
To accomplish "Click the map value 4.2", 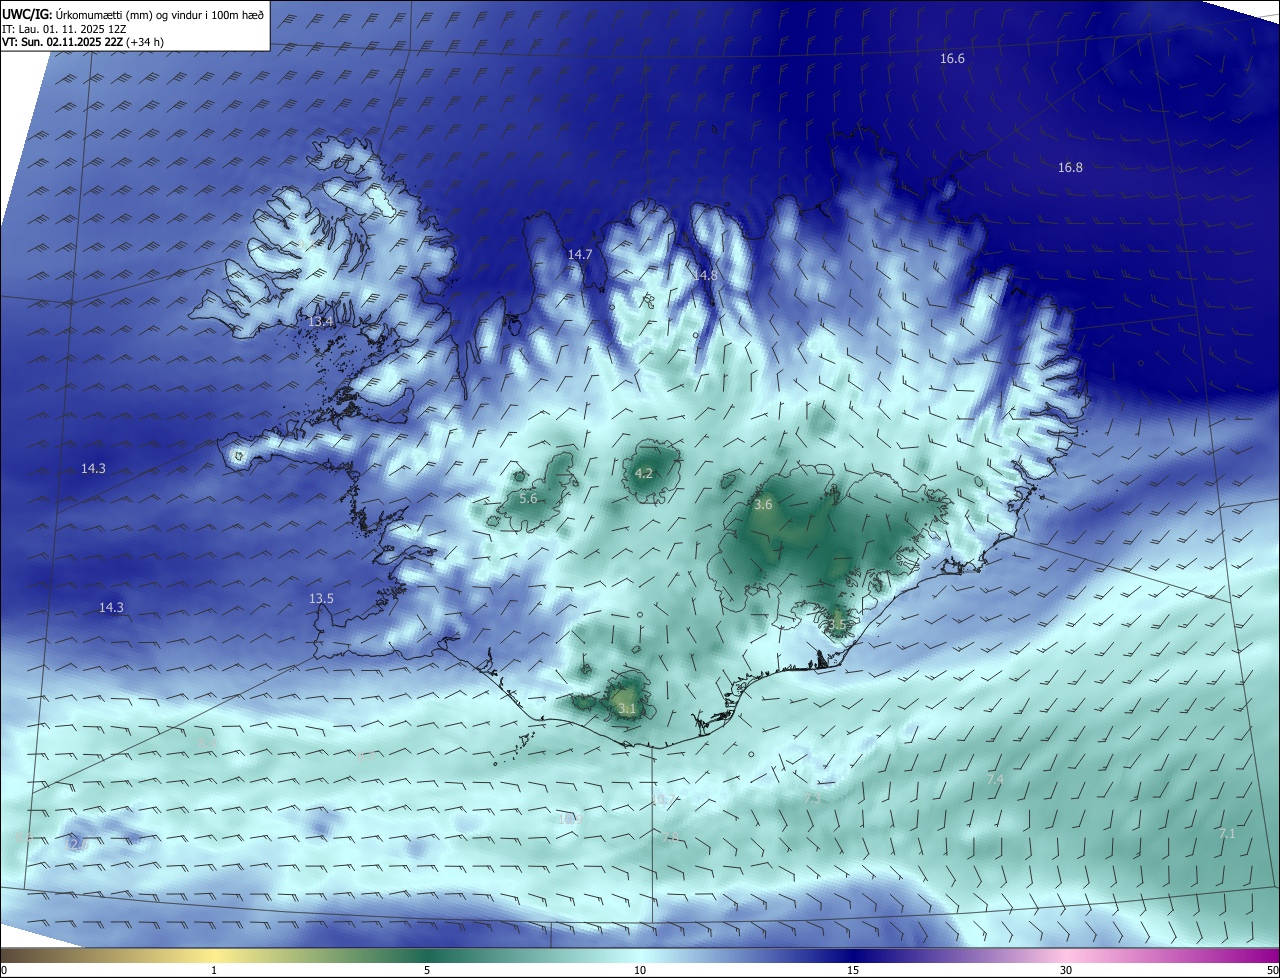I will tap(644, 474).
